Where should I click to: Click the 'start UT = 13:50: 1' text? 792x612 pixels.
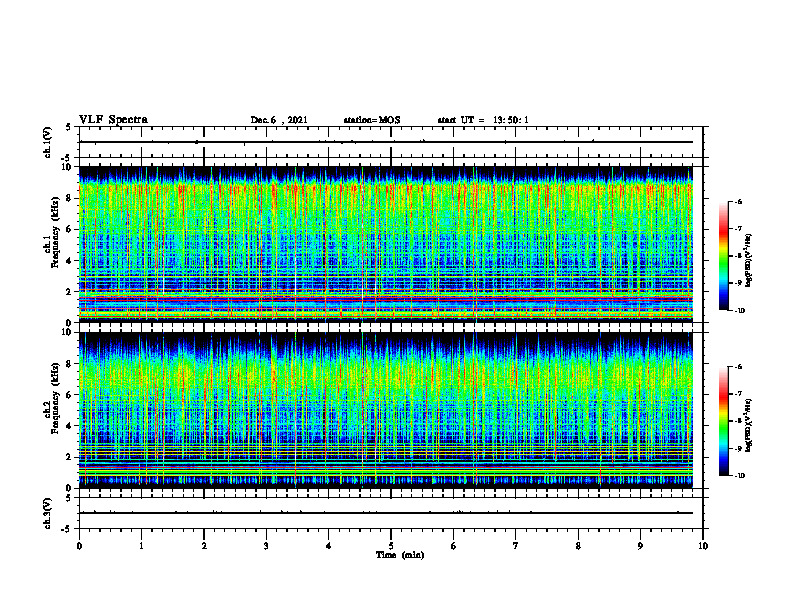(483, 120)
